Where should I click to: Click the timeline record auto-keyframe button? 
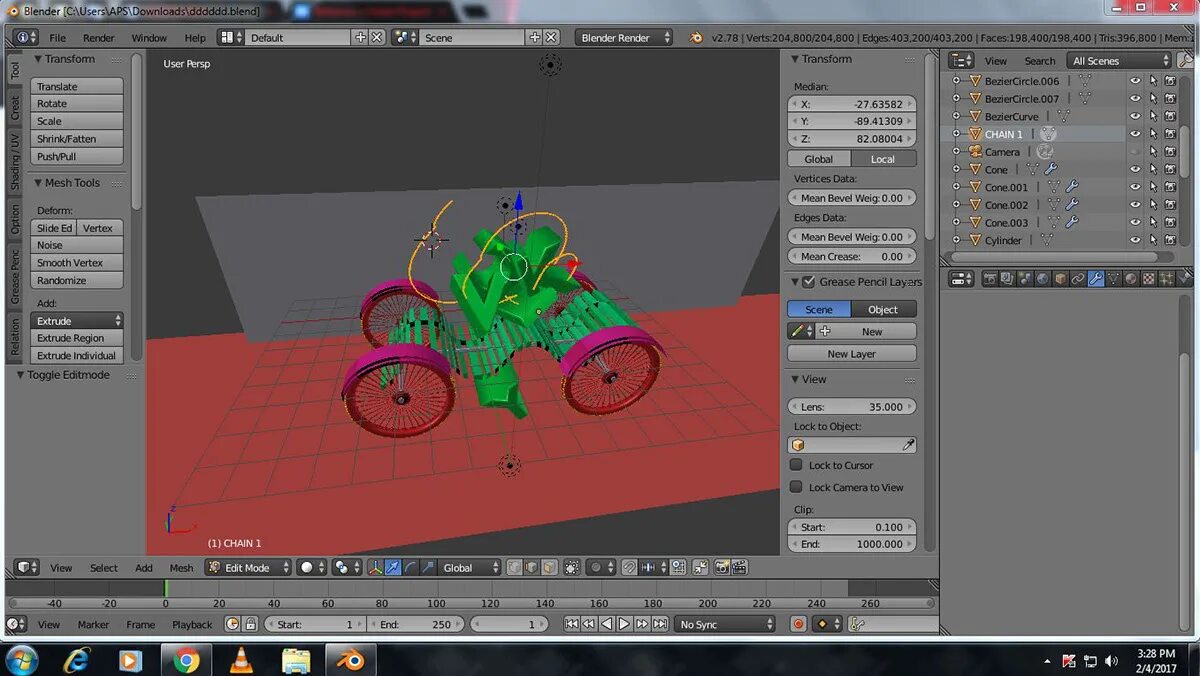point(799,624)
